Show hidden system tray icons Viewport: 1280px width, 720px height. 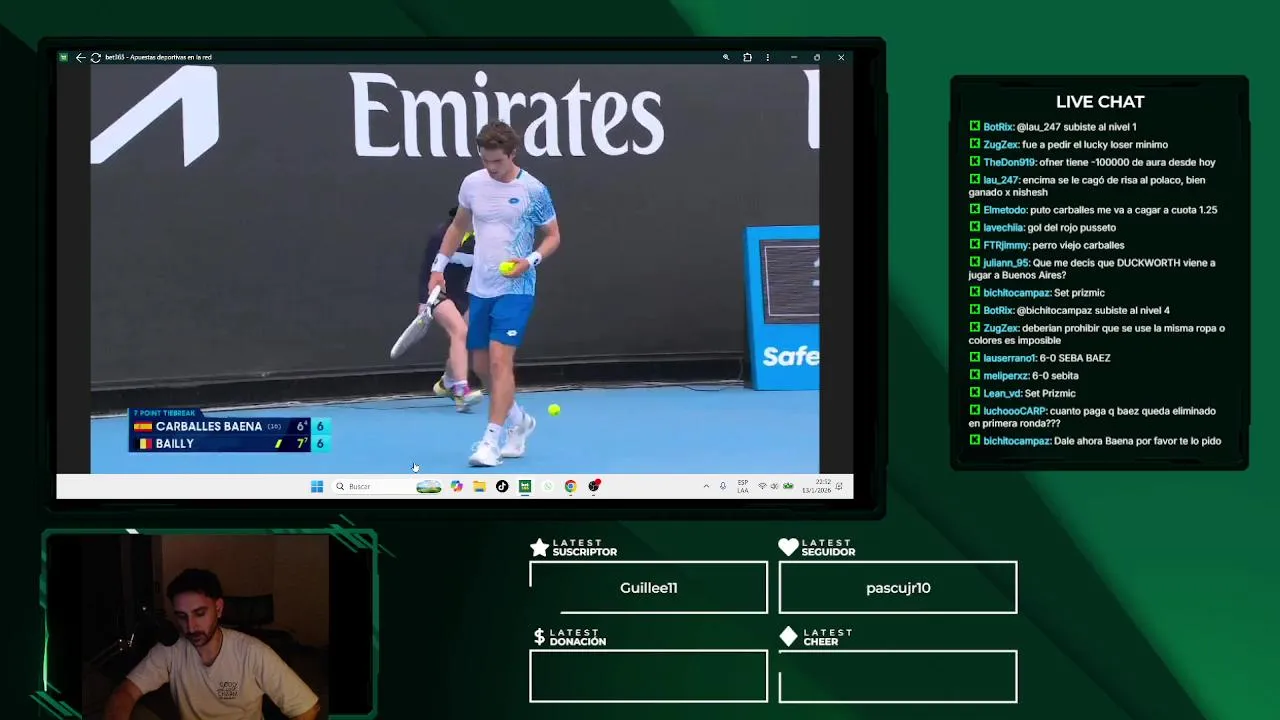point(706,486)
